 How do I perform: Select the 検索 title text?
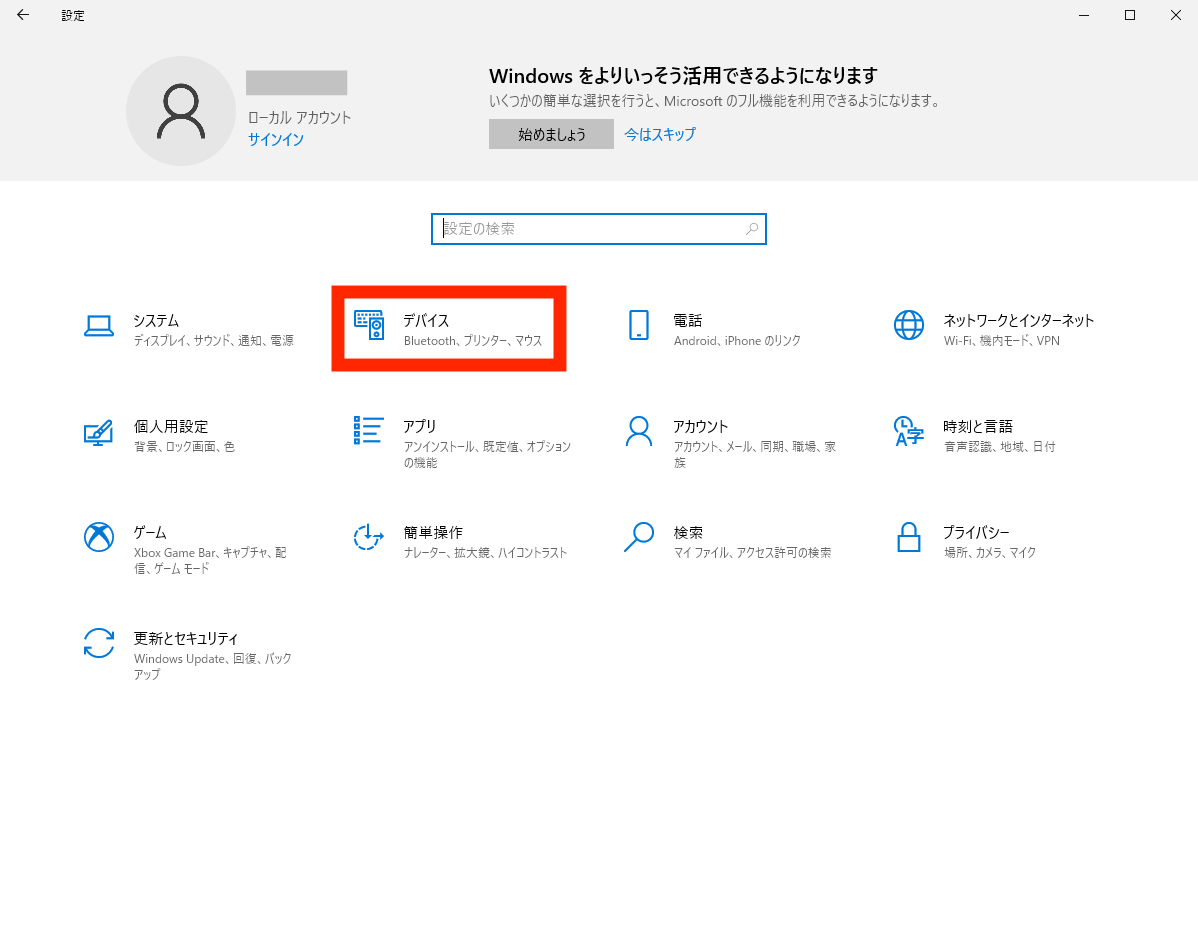[x=688, y=532]
